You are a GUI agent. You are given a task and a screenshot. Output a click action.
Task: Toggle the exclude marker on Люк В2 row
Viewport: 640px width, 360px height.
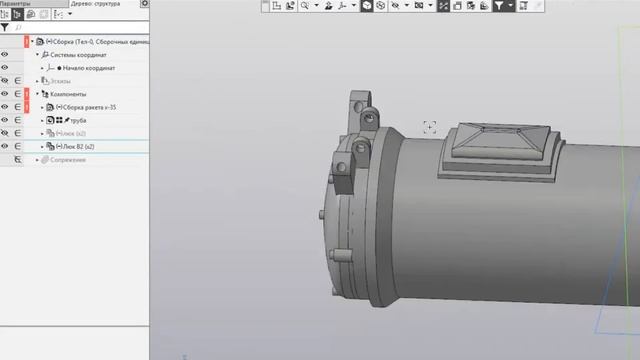18,146
